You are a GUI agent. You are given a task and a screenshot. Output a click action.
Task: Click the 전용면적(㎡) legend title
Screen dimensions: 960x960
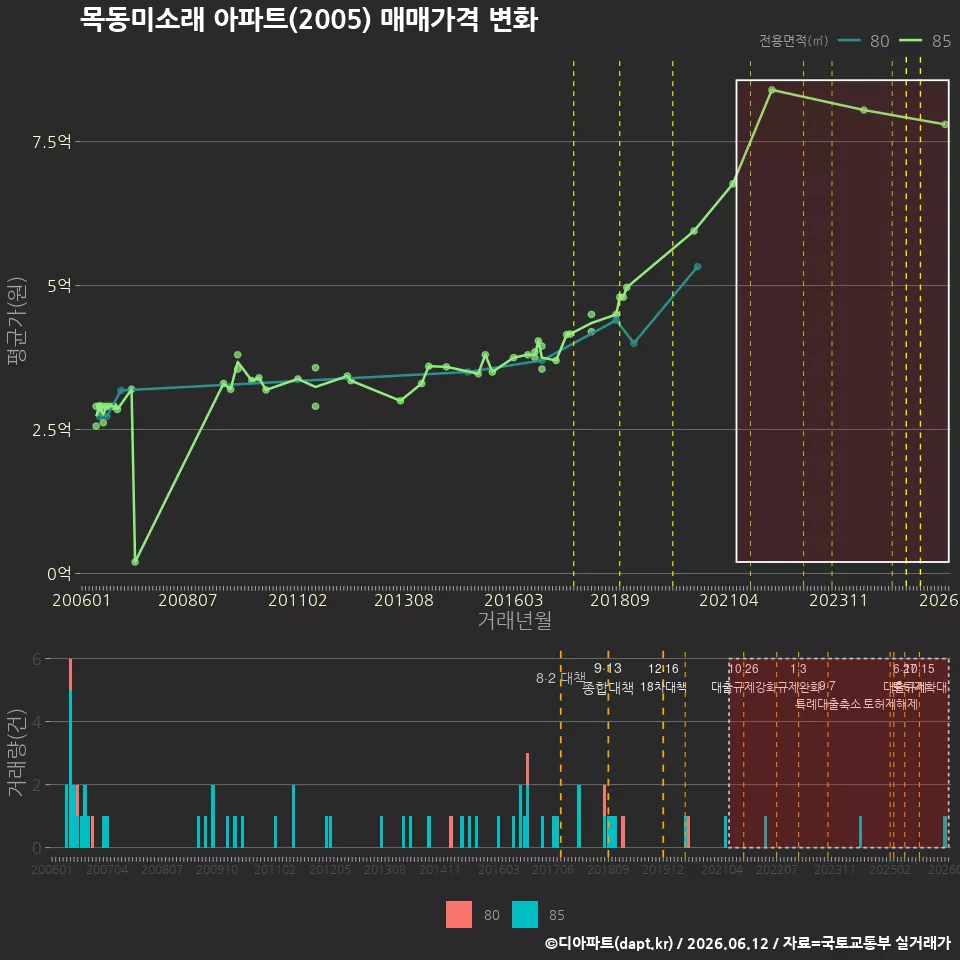pyautogui.click(x=793, y=41)
